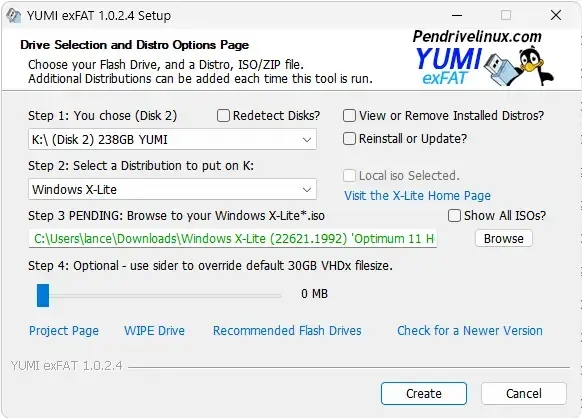Open the Project Page link

coord(64,330)
